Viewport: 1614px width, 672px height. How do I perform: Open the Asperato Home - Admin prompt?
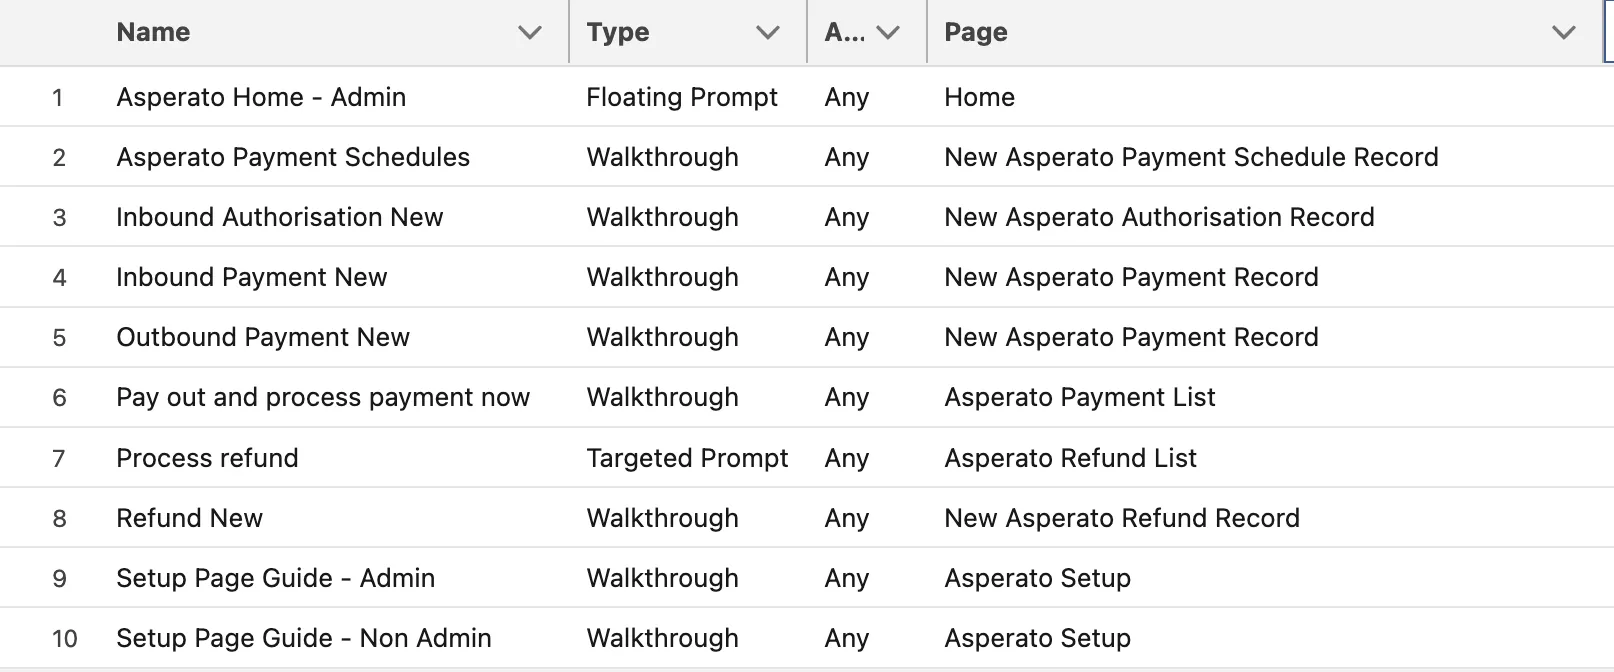[261, 97]
